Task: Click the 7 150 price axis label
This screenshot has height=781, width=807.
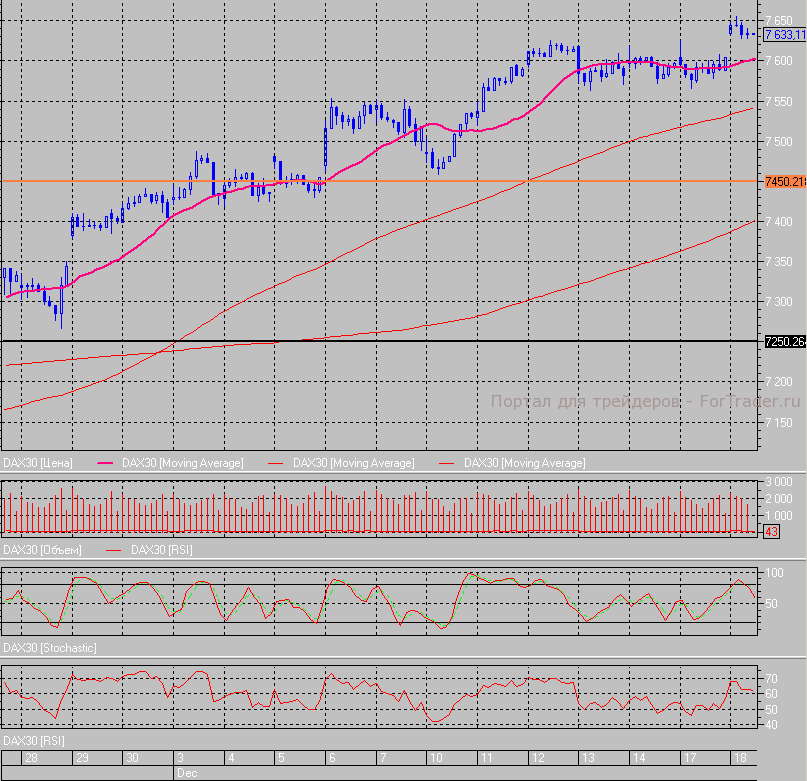Action: [779, 423]
